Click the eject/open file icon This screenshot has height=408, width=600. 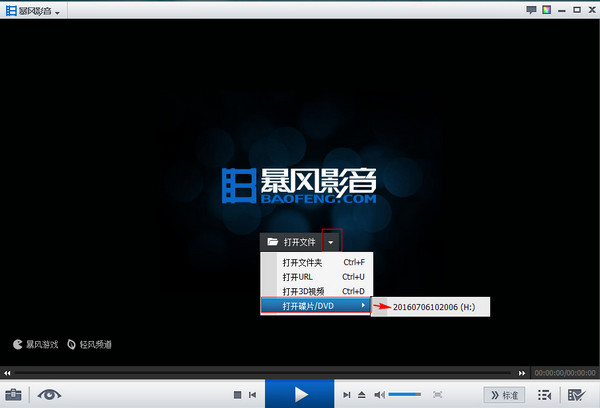362,395
